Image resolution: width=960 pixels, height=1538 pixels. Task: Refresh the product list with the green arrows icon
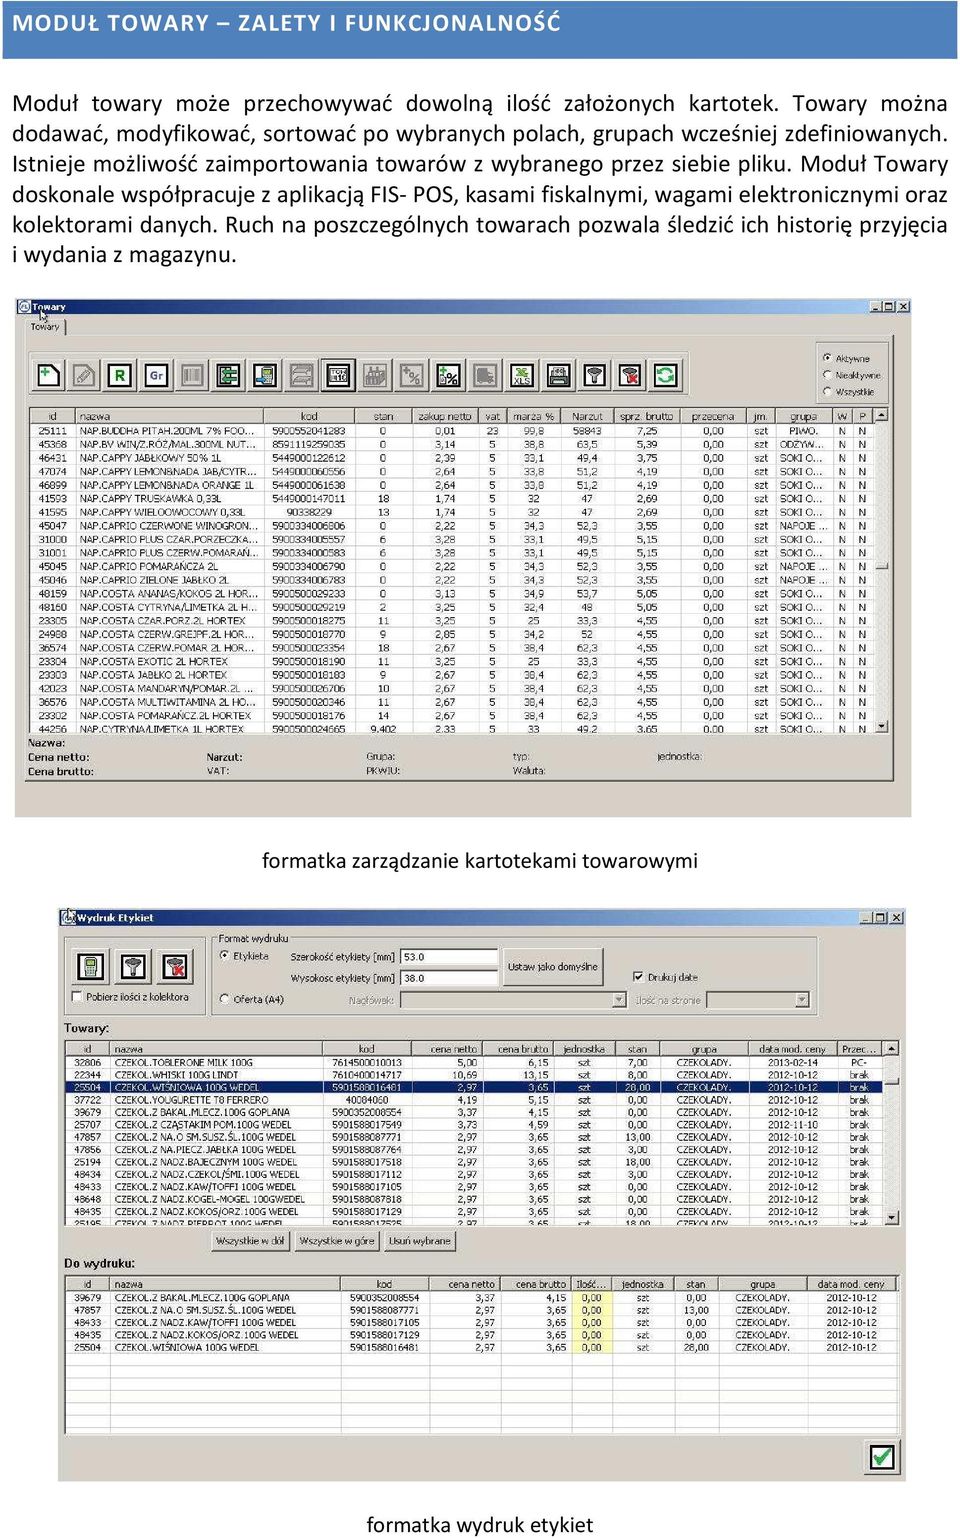tap(666, 376)
